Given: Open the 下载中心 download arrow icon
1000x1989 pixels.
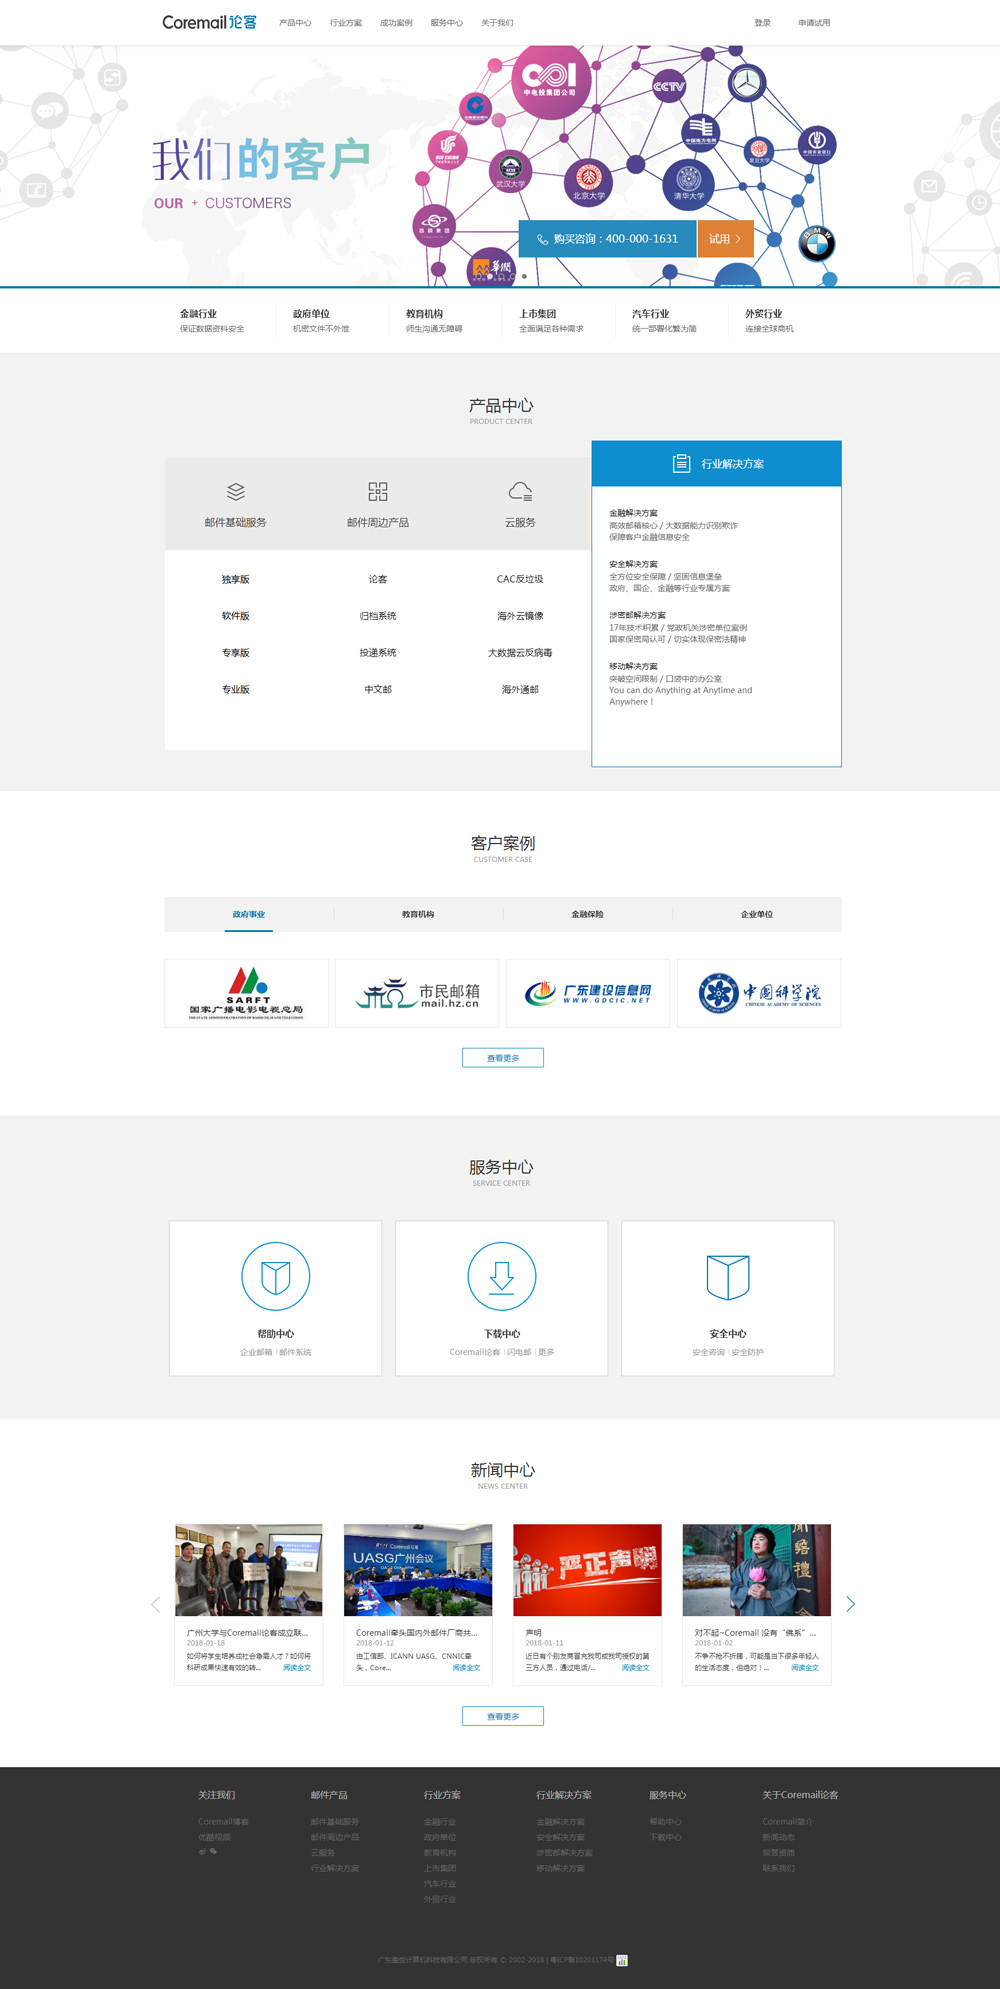Looking at the screenshot, I should (502, 1276).
